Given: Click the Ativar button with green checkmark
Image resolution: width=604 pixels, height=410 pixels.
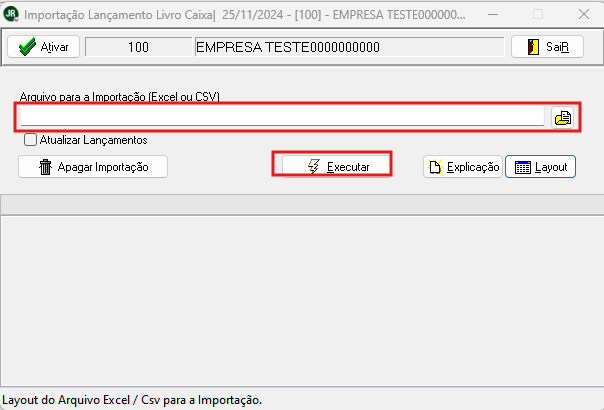Looking at the screenshot, I should click(x=43, y=47).
